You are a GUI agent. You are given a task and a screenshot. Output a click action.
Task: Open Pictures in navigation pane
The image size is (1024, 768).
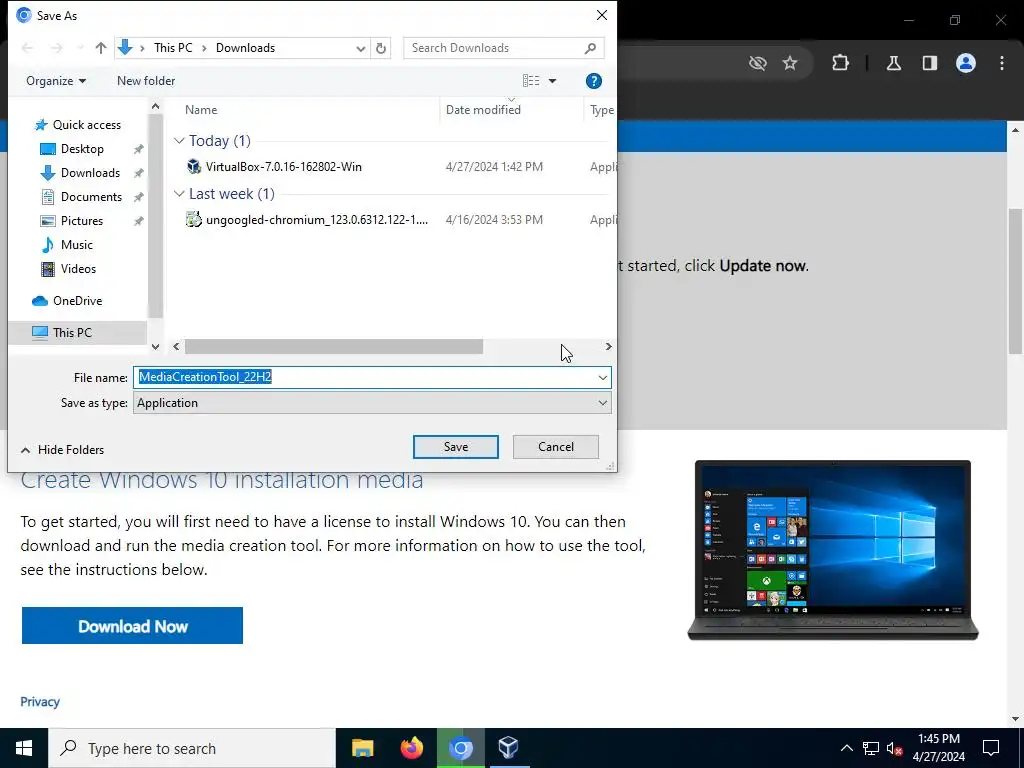(x=82, y=221)
